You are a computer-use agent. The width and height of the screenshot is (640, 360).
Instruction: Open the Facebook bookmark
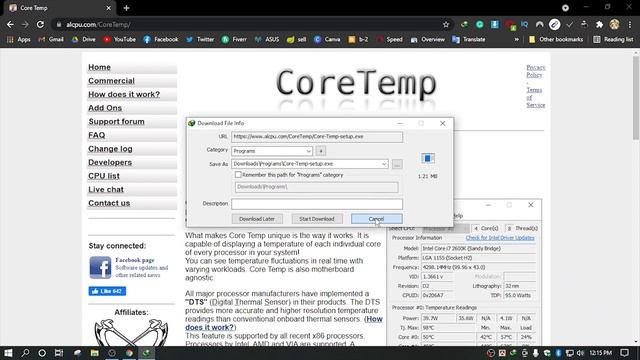[x=160, y=40]
